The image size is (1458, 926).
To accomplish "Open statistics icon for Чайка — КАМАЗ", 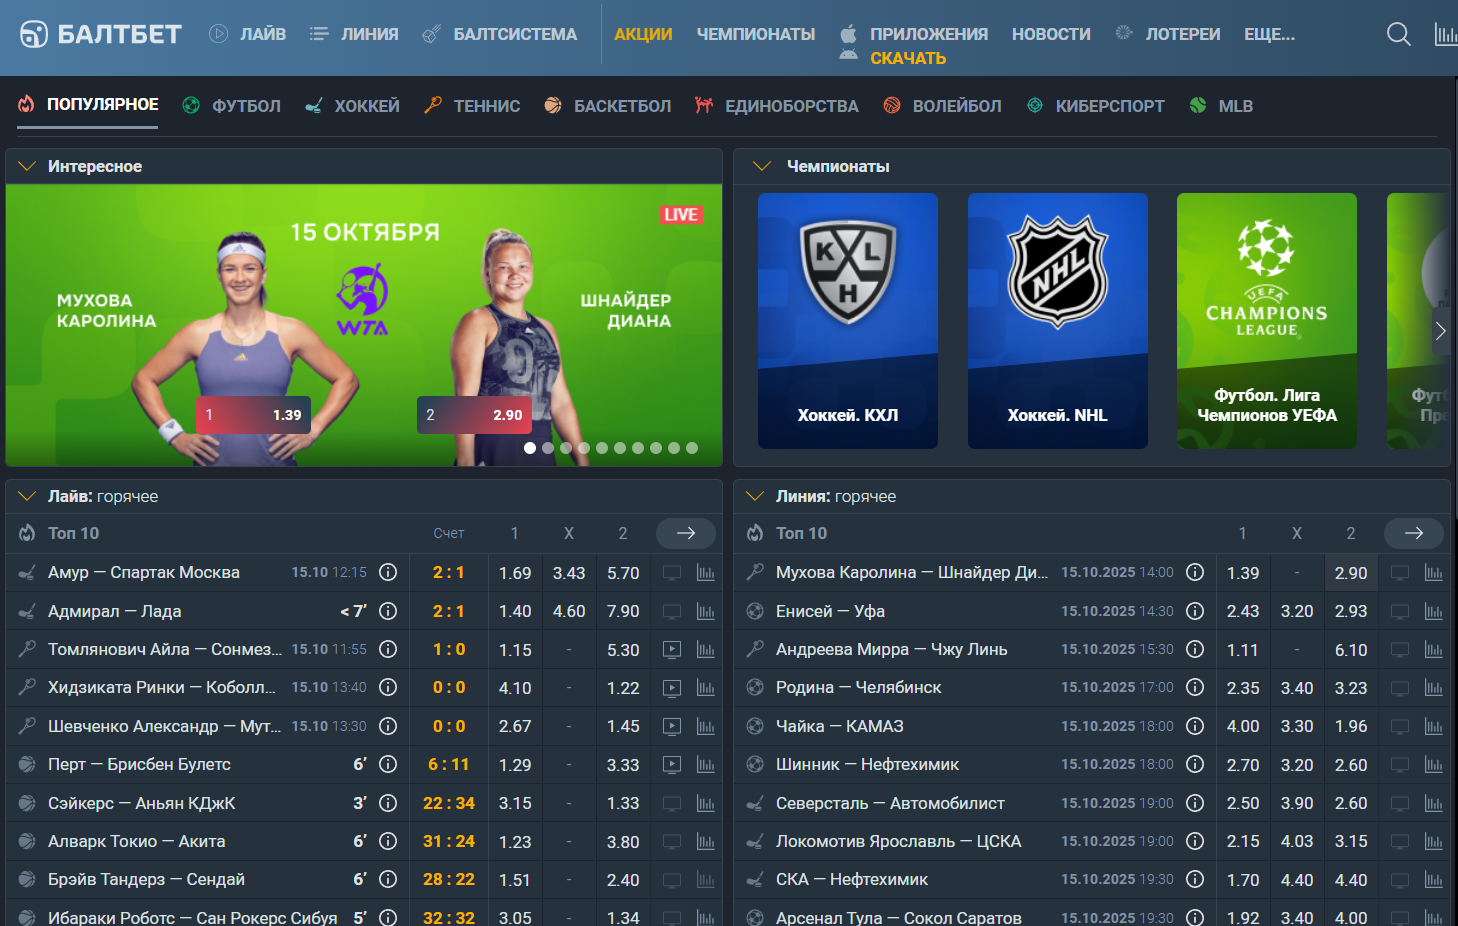I will click(1433, 726).
